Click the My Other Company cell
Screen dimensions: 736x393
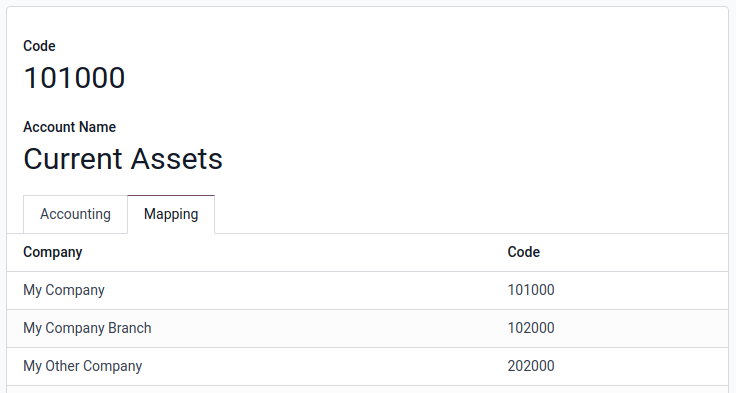pyautogui.click(x=83, y=366)
